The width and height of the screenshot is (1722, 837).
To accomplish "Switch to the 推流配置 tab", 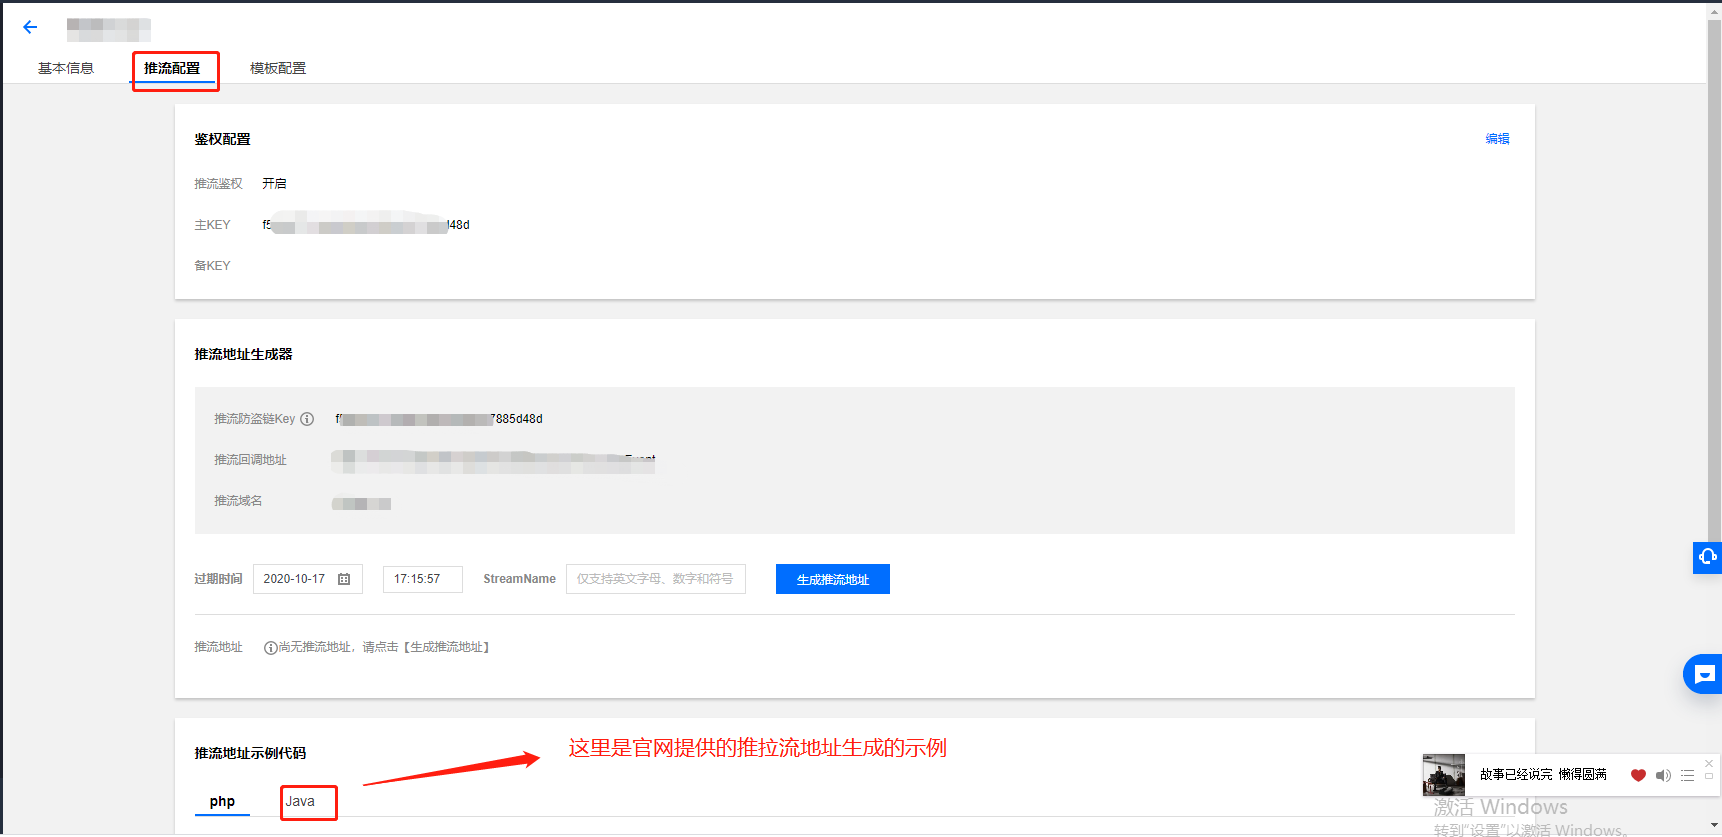I will 172,68.
